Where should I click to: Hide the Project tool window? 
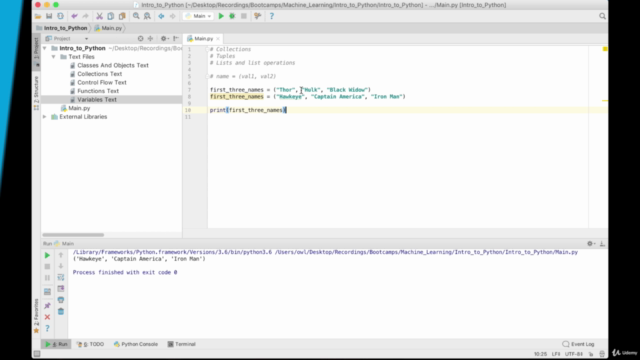click(176, 38)
